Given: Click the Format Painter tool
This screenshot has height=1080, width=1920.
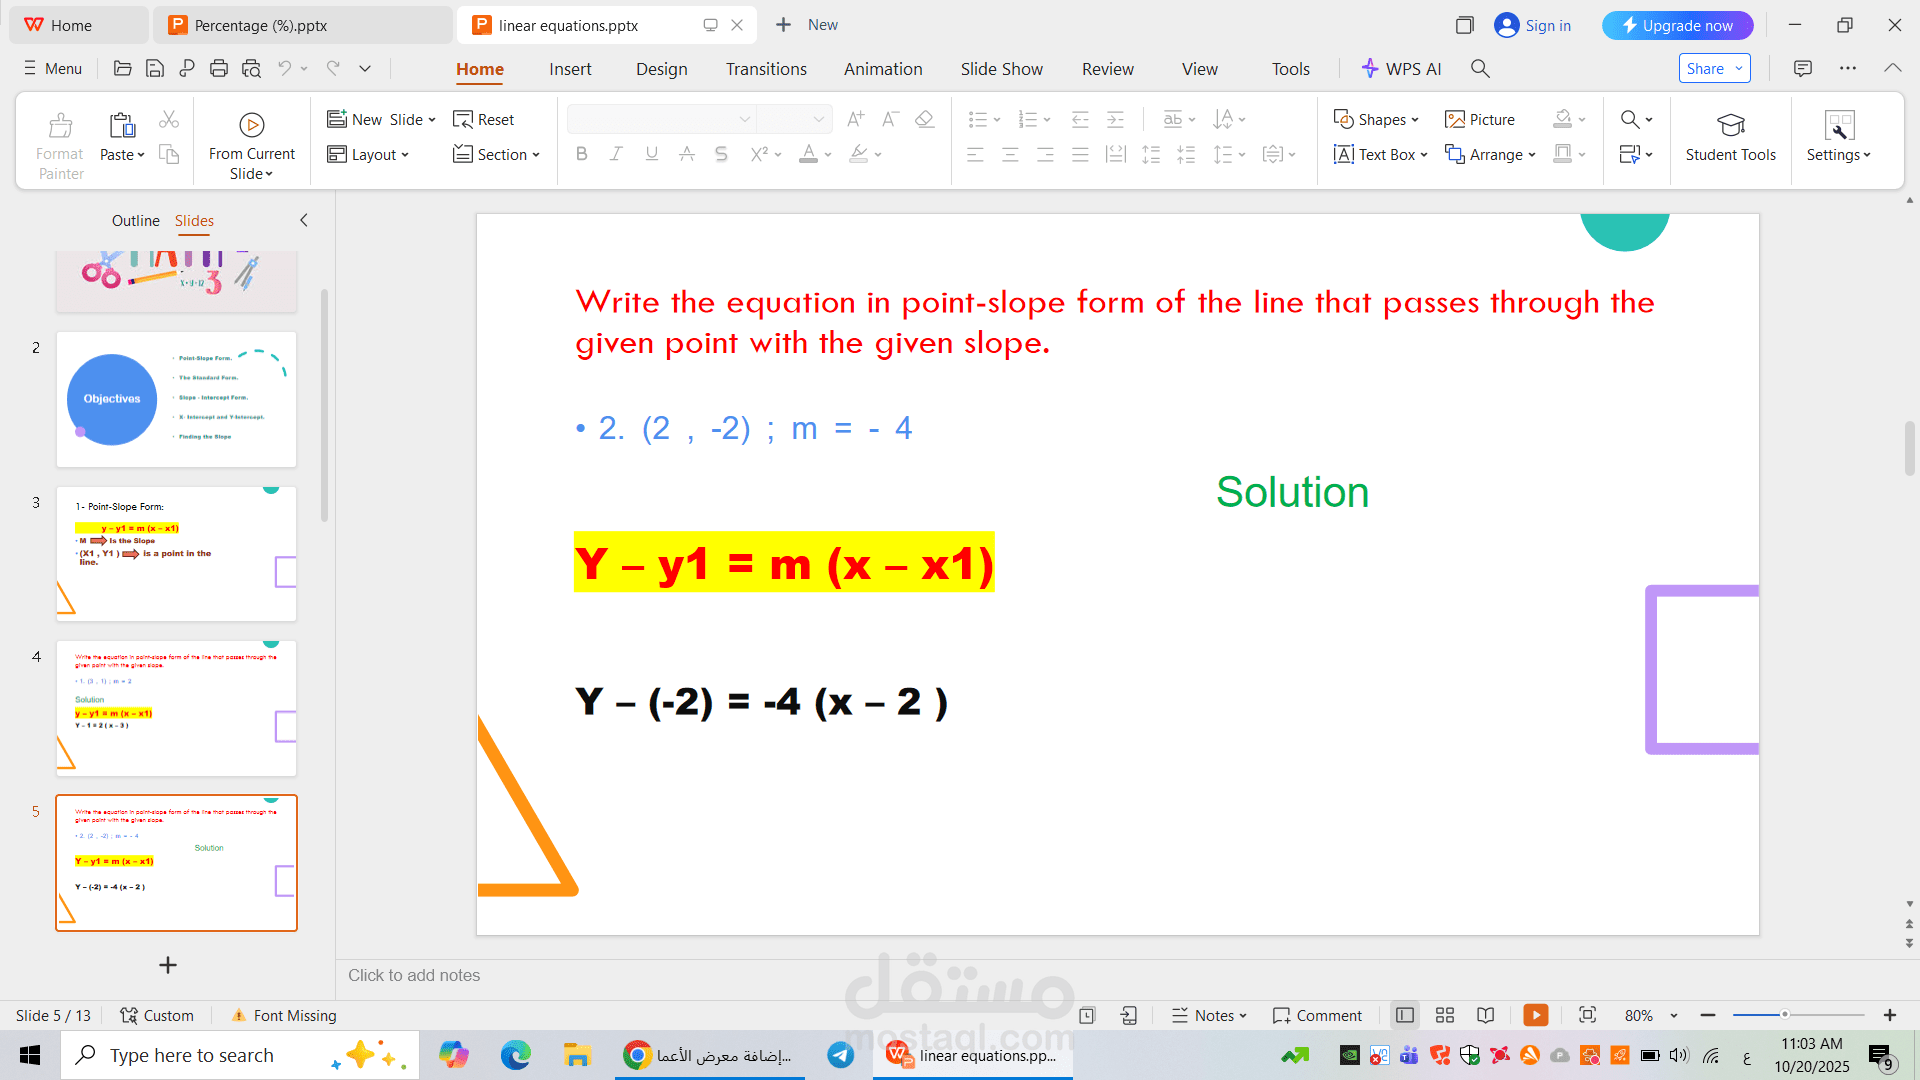Looking at the screenshot, I should point(60,145).
